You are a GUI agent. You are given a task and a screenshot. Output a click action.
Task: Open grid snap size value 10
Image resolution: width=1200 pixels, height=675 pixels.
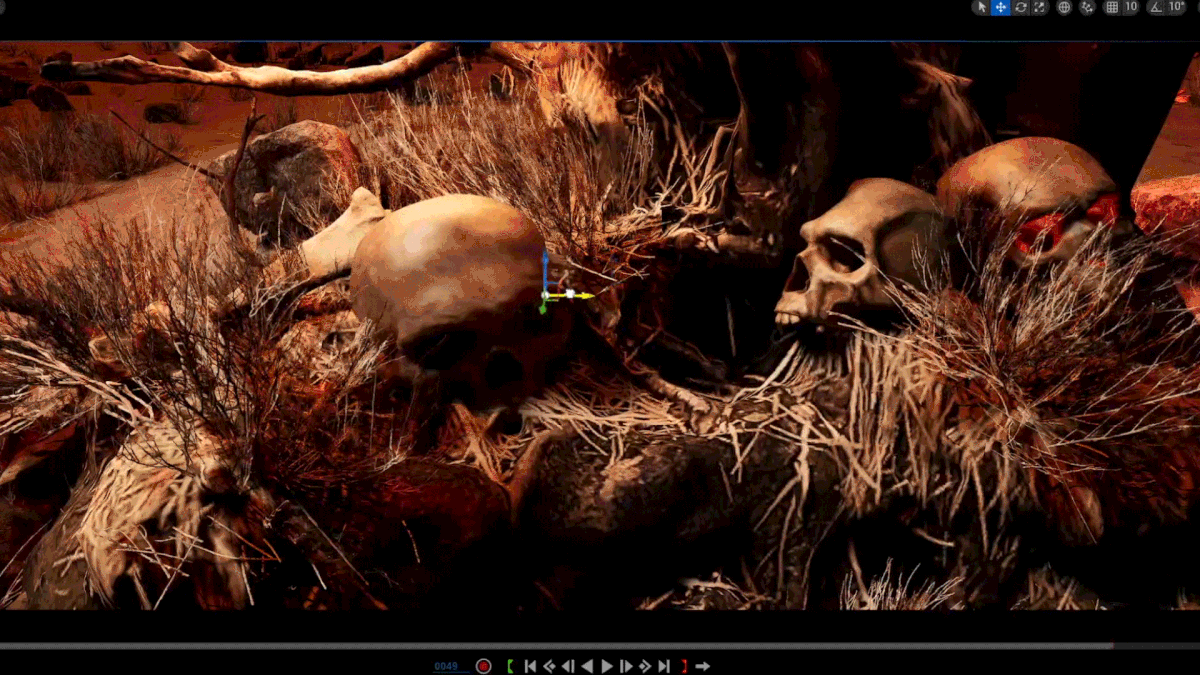point(1131,7)
